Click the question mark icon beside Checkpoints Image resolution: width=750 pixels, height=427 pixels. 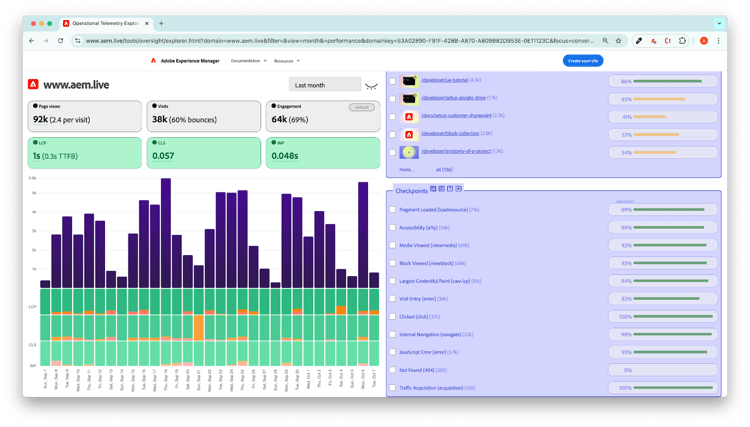pos(450,188)
